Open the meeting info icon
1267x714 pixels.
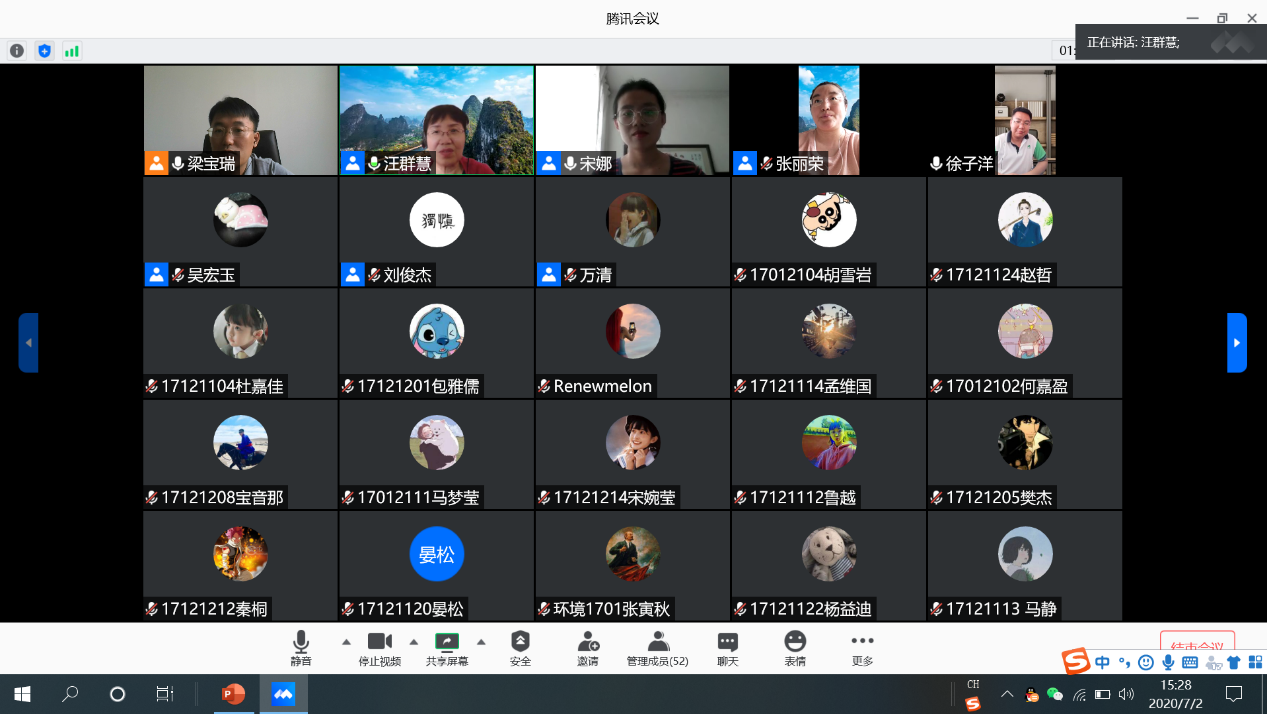coord(17,51)
